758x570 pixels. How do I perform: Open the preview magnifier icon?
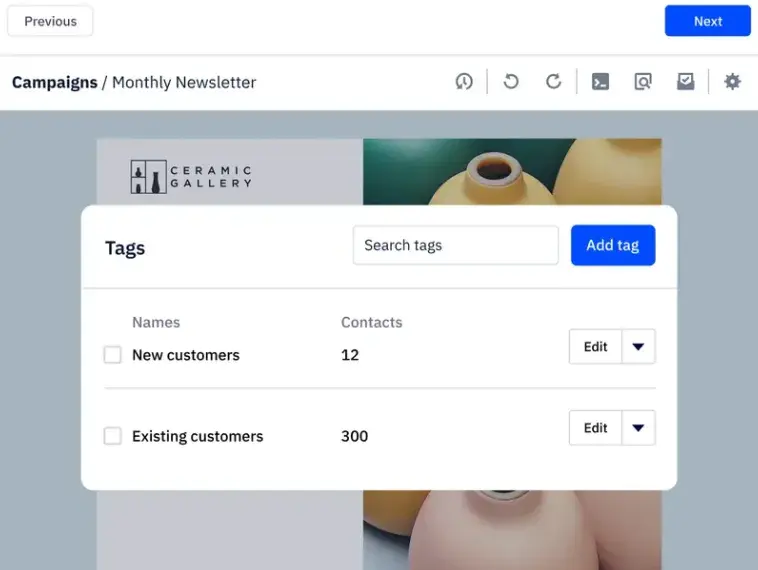coord(643,81)
